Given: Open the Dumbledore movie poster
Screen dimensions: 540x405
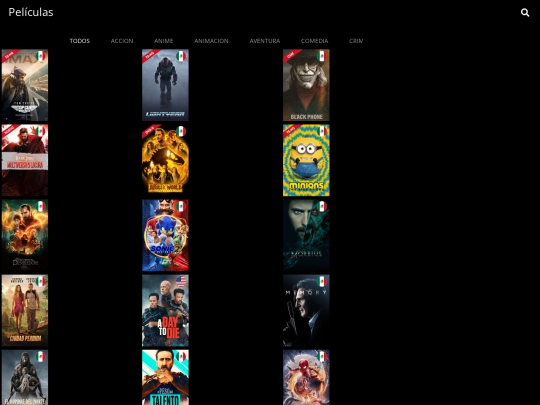Looking at the screenshot, I should (x=25, y=235).
